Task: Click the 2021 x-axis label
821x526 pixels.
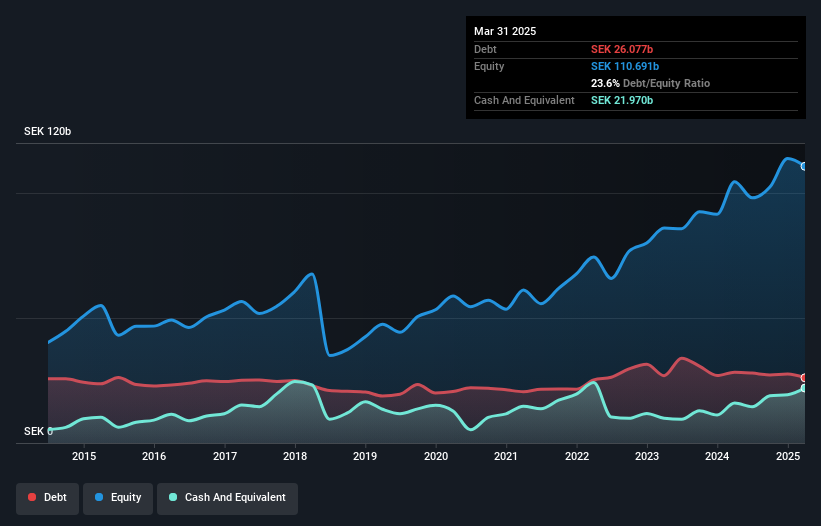Action: 506,456
